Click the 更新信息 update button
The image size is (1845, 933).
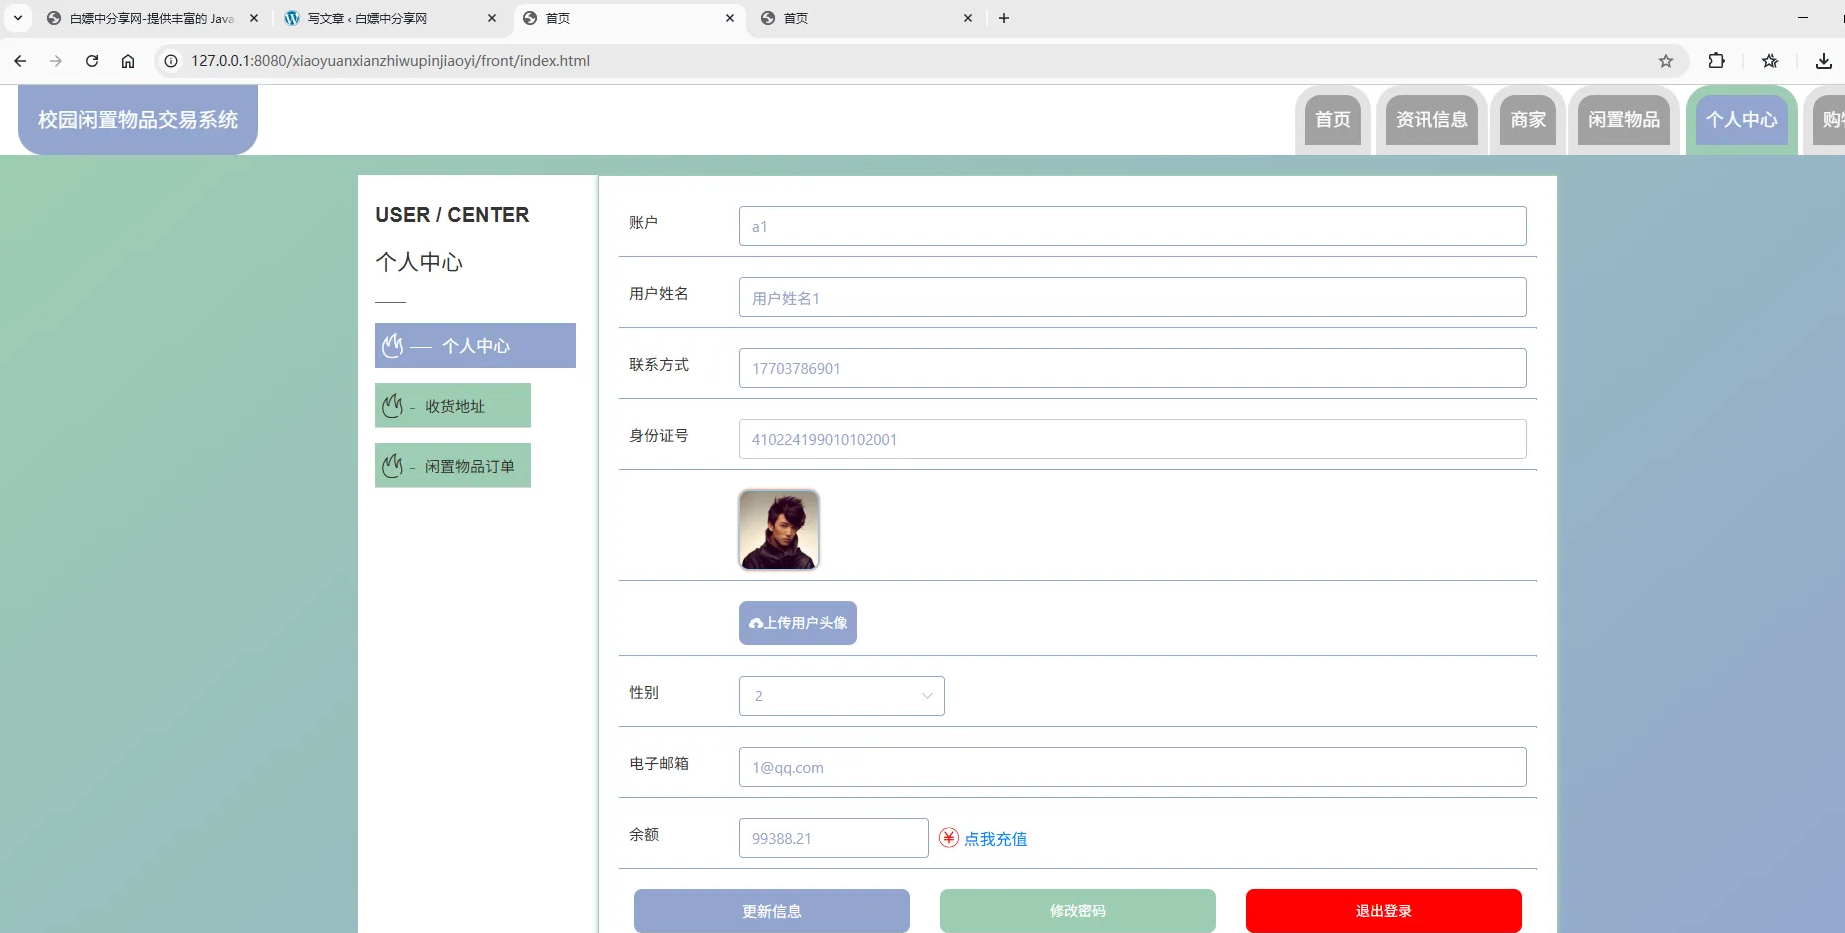(771, 911)
